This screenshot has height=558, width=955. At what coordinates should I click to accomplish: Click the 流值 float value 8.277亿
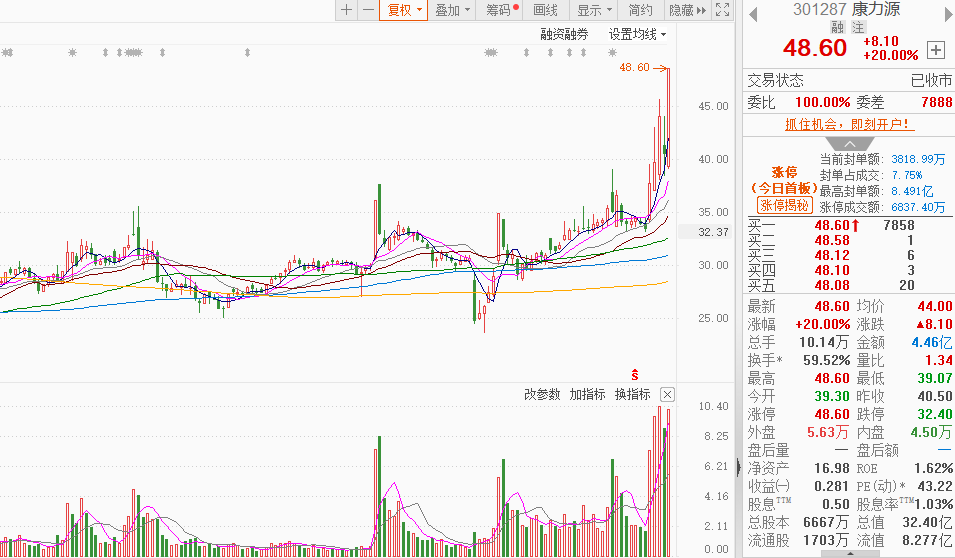pyautogui.click(x=927, y=540)
